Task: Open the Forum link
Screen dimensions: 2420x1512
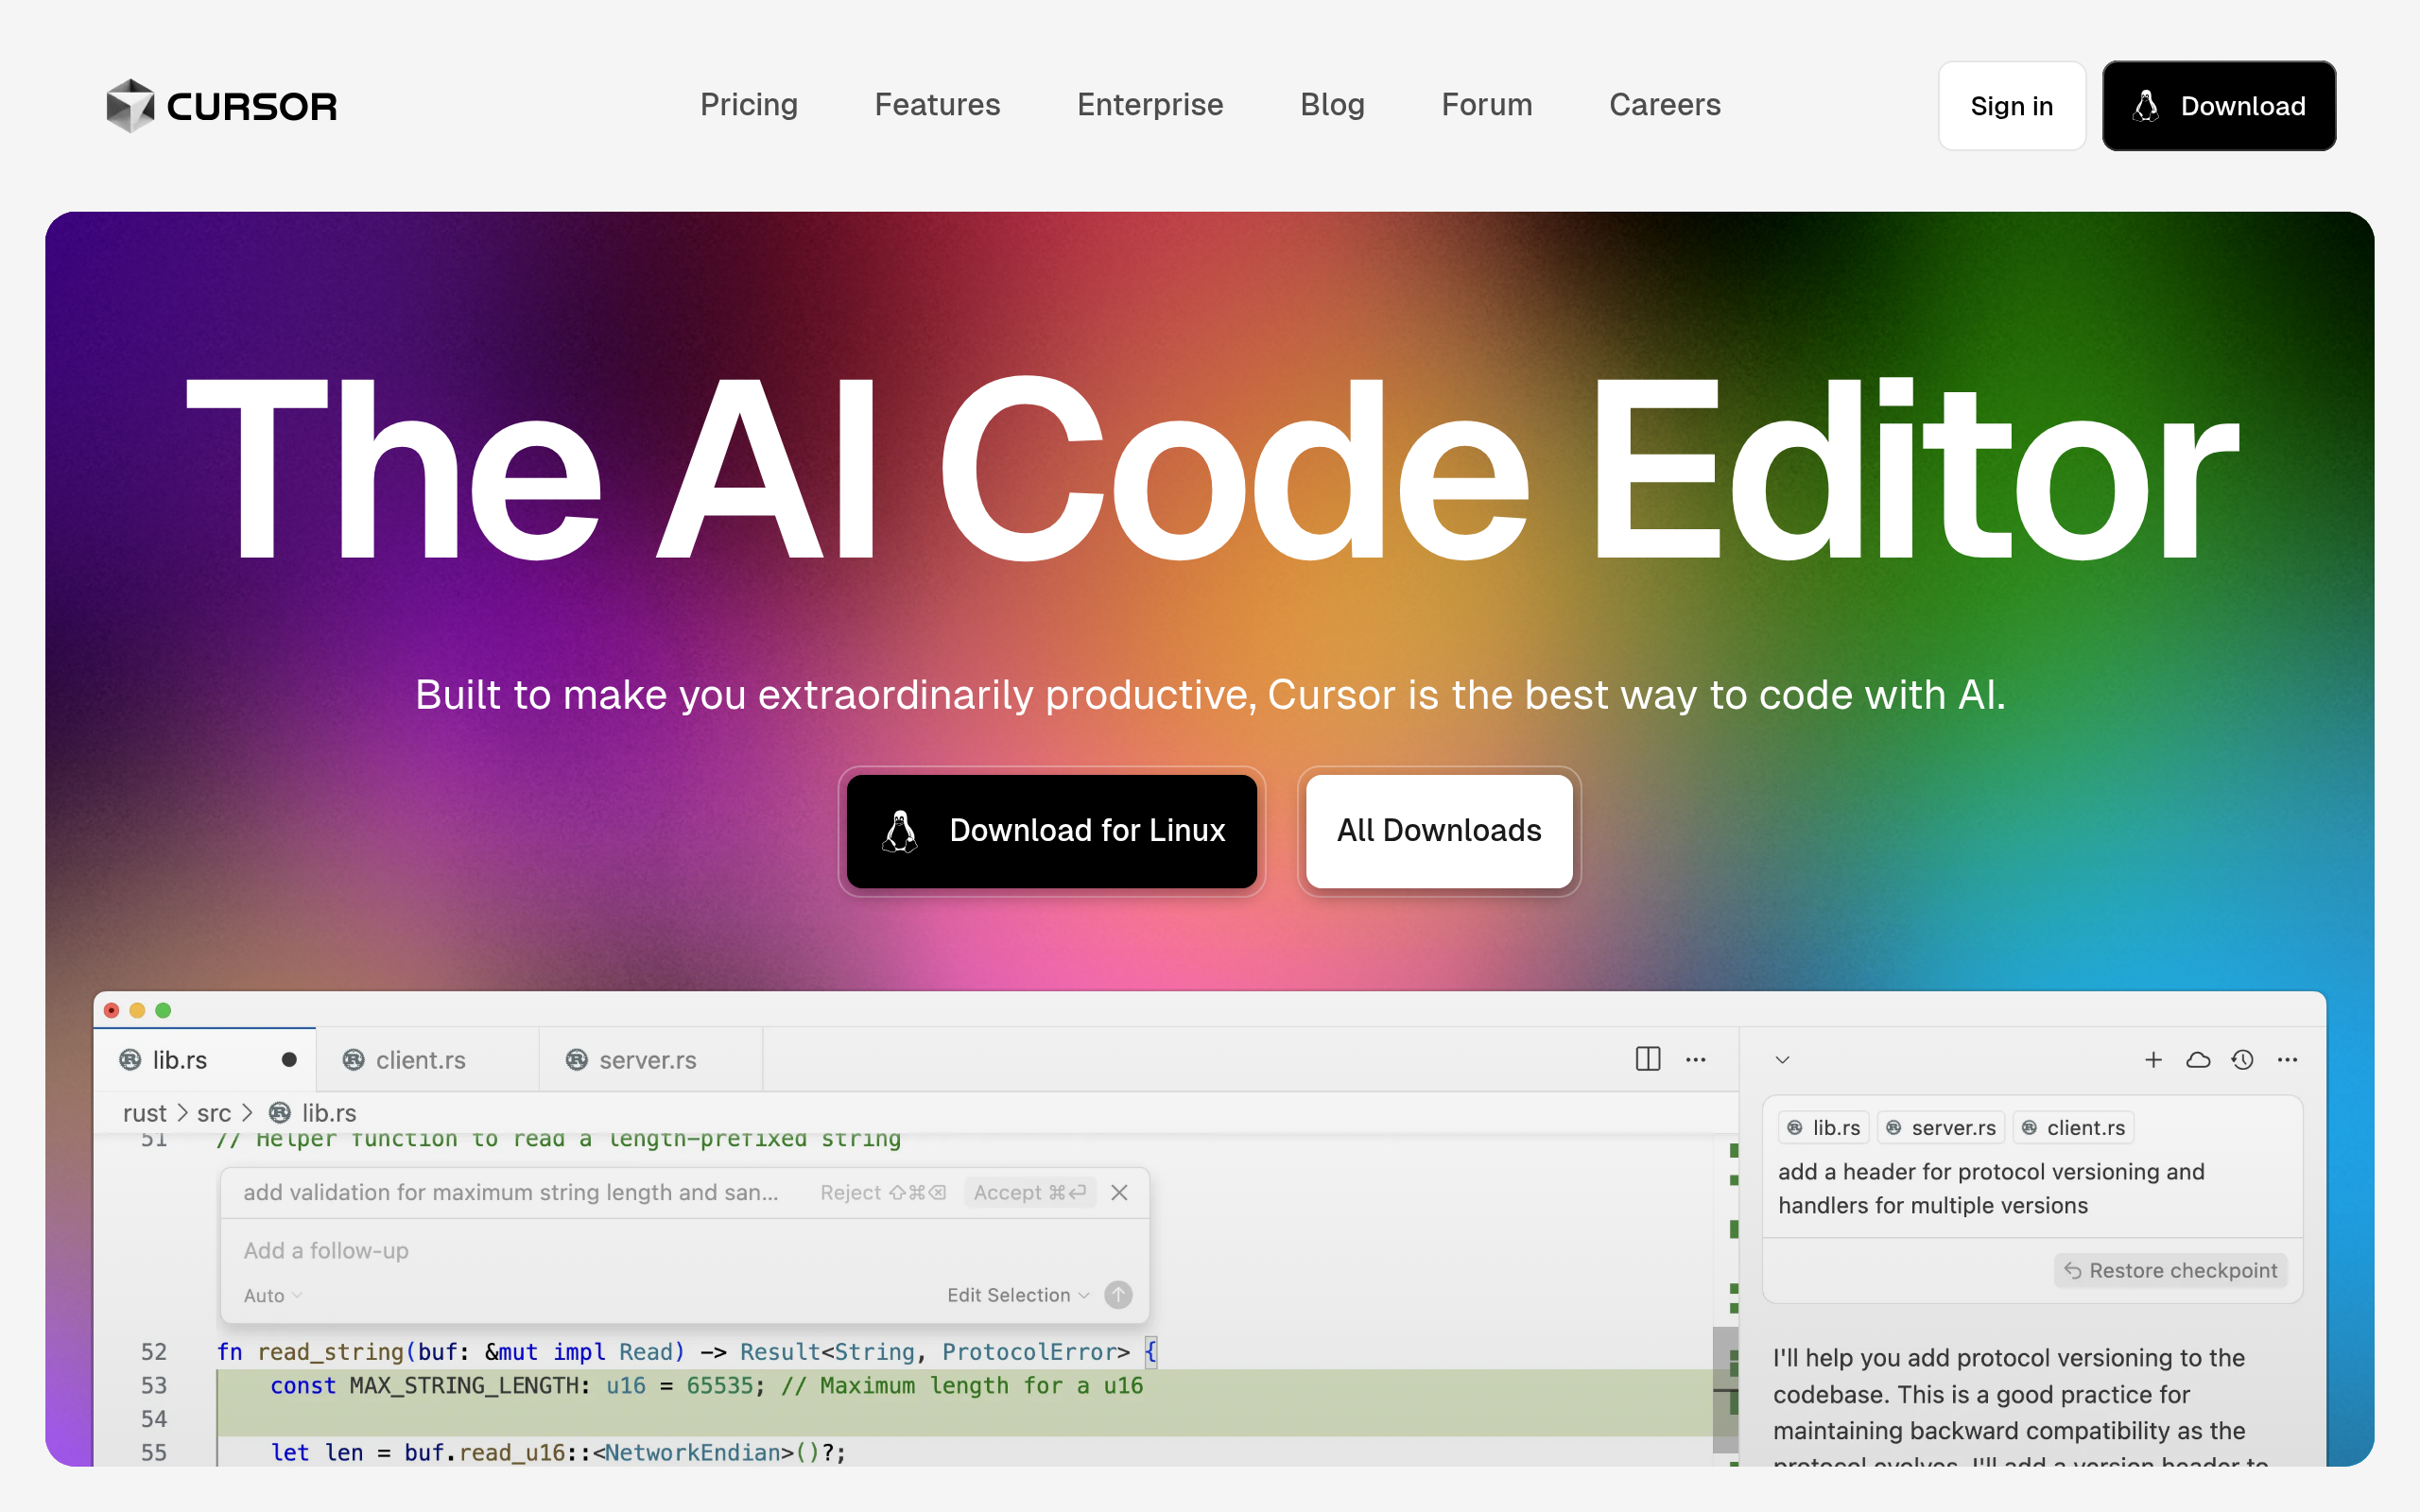Action: 1486,105
